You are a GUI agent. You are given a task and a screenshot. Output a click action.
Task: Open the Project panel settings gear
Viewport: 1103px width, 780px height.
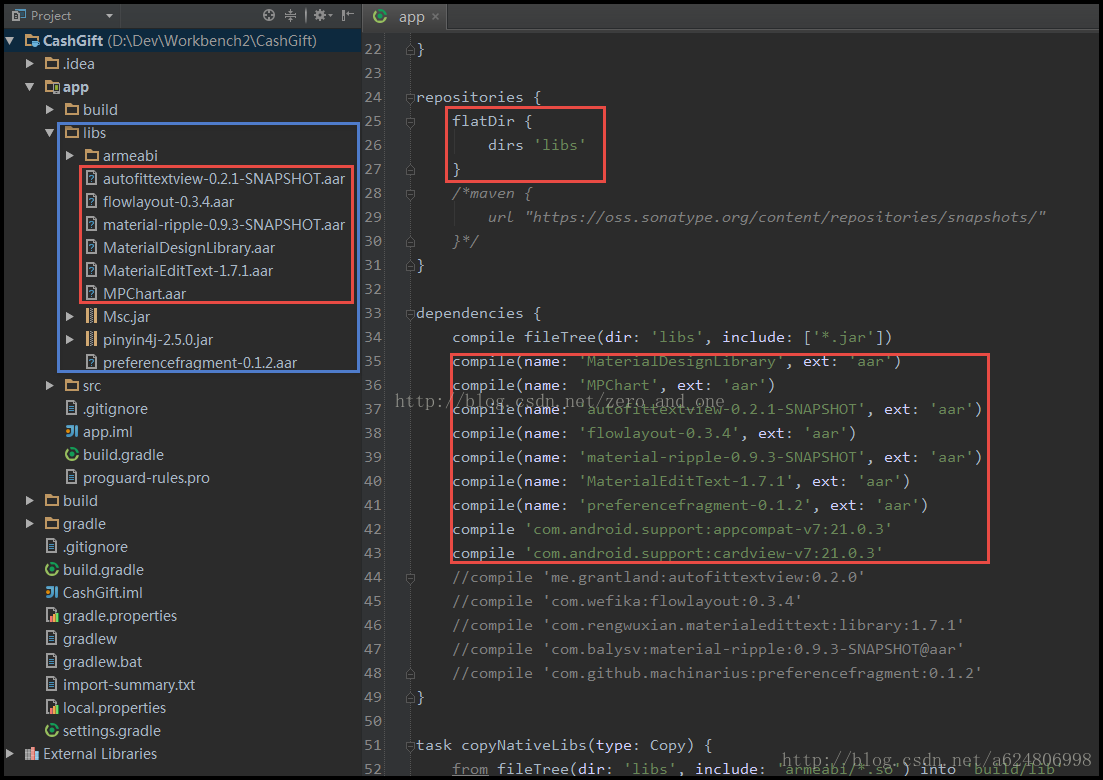click(x=322, y=15)
